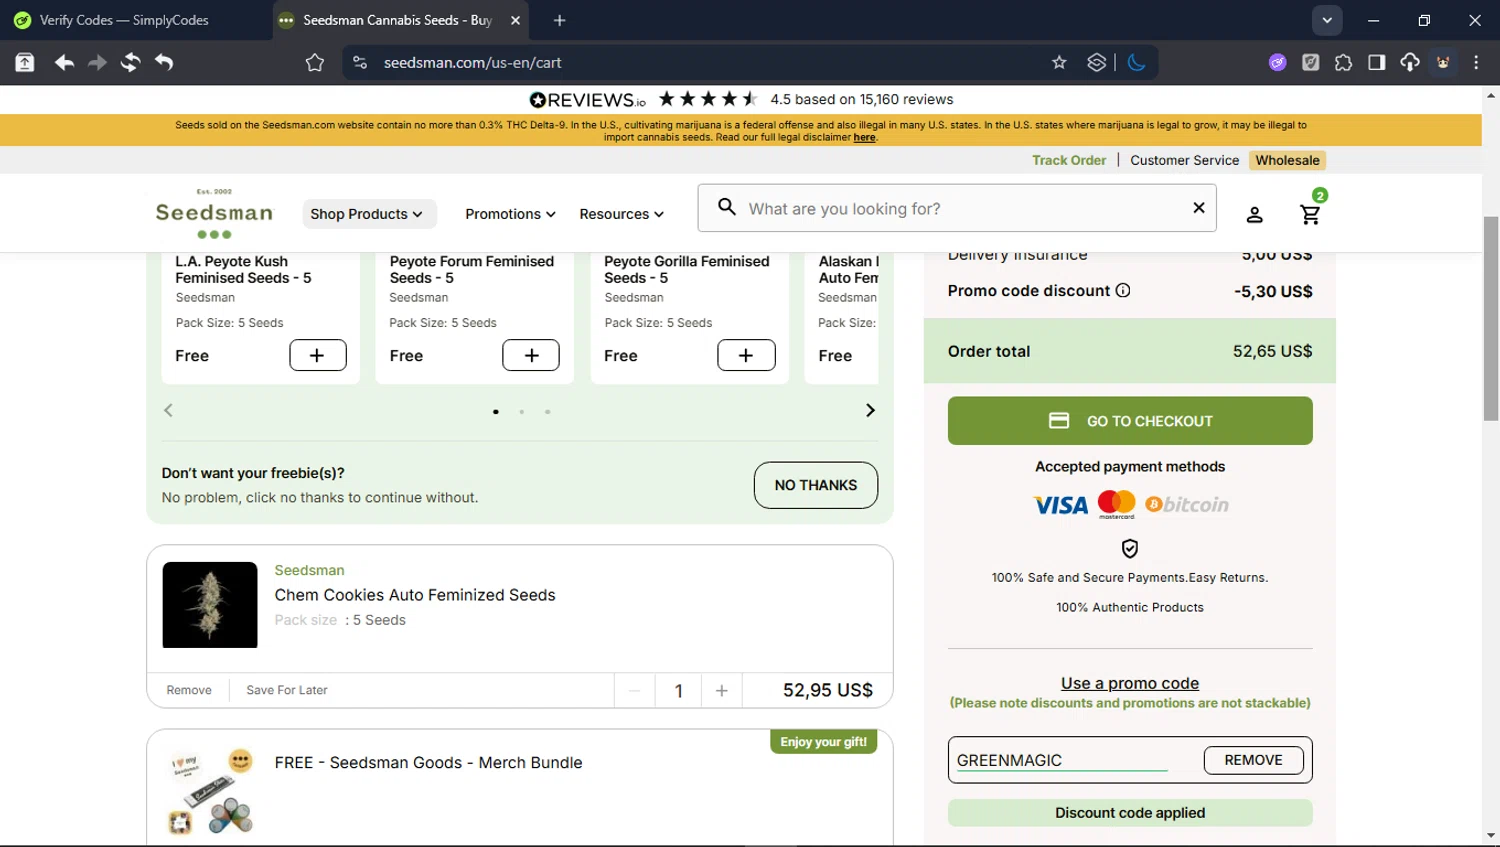This screenshot has height=847, width=1500.
Task: Open Use a promo code link
Action: (1130, 683)
